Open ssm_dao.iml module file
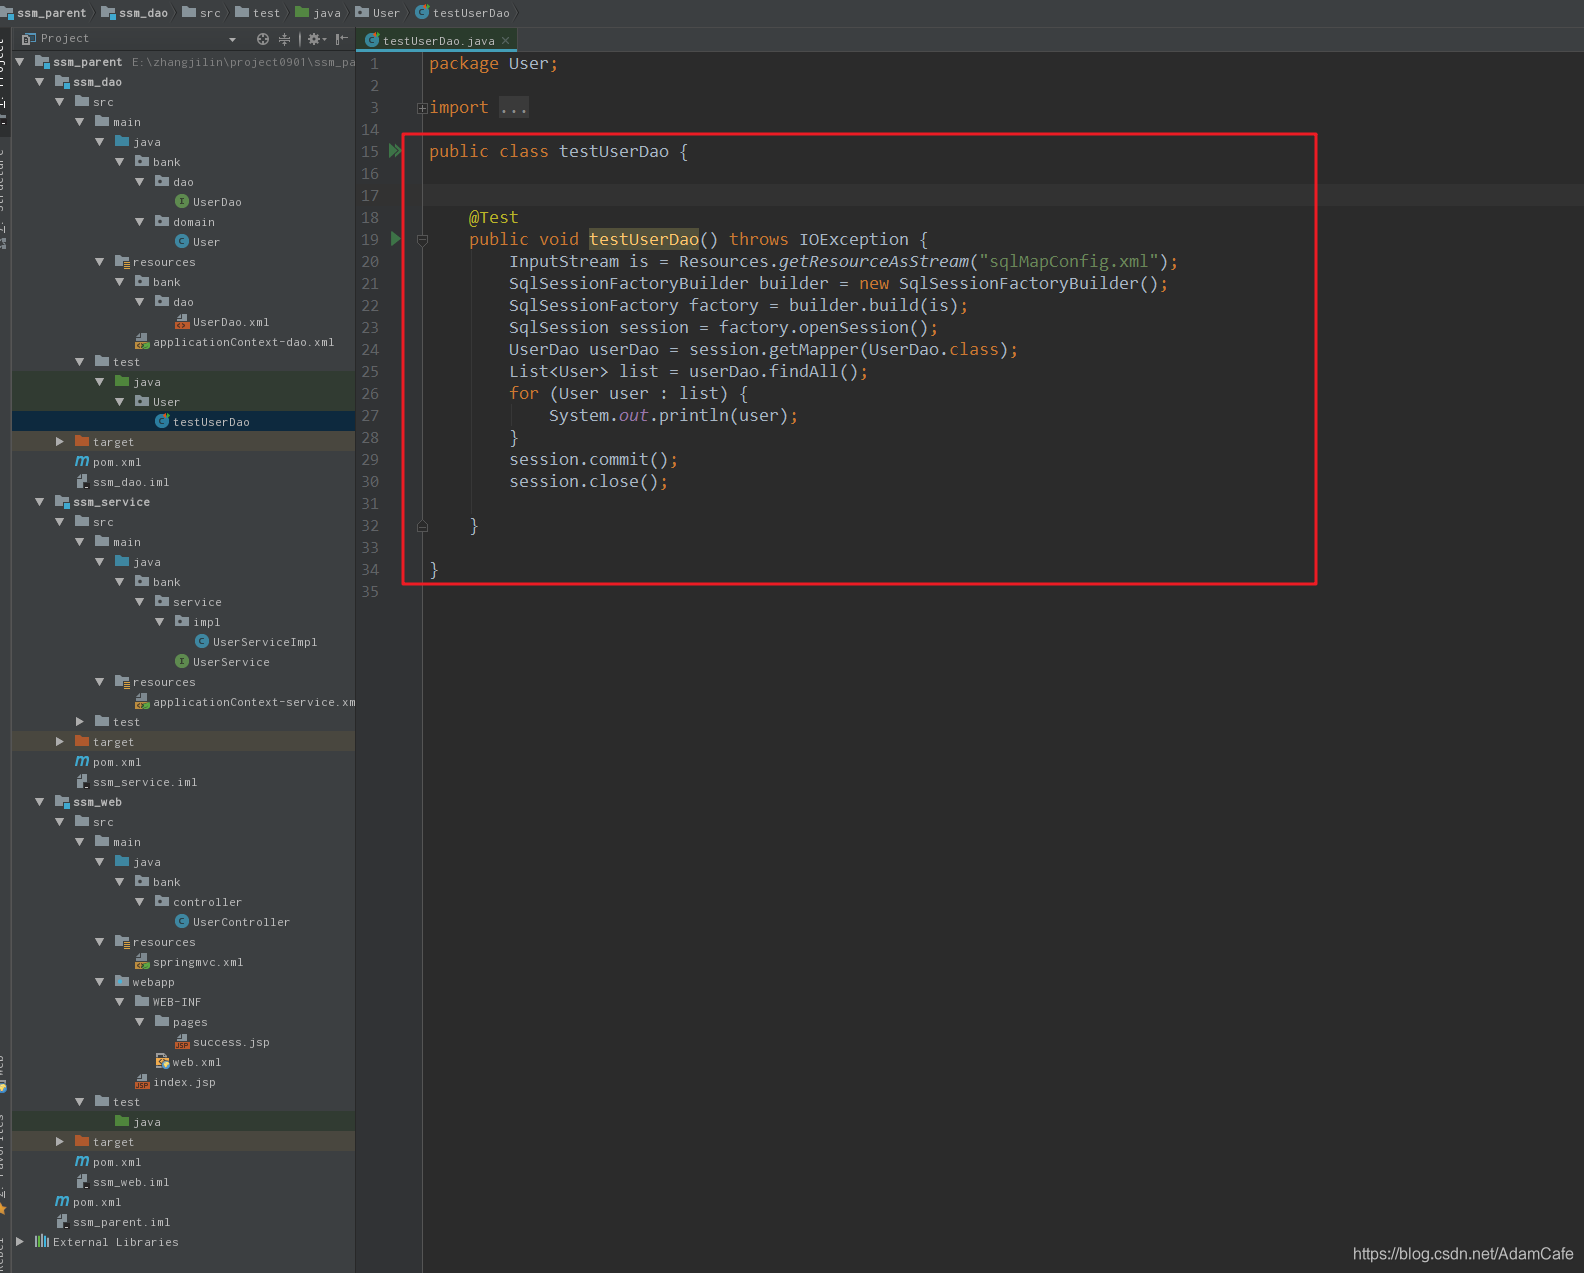Screen dimensions: 1584x1273 (x=122, y=482)
